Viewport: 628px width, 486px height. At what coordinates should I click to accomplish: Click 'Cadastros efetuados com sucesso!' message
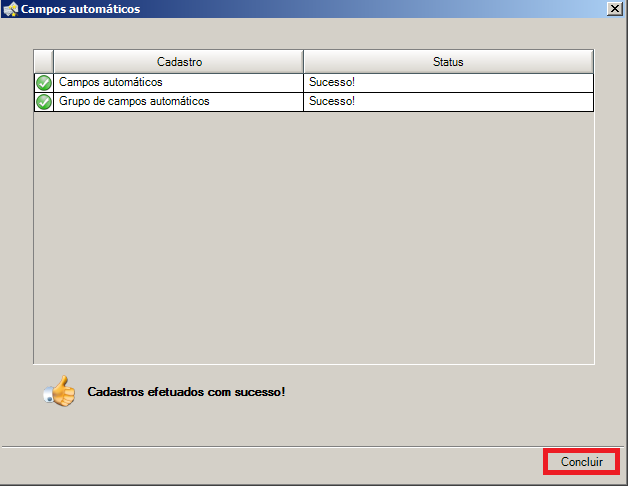[186, 392]
